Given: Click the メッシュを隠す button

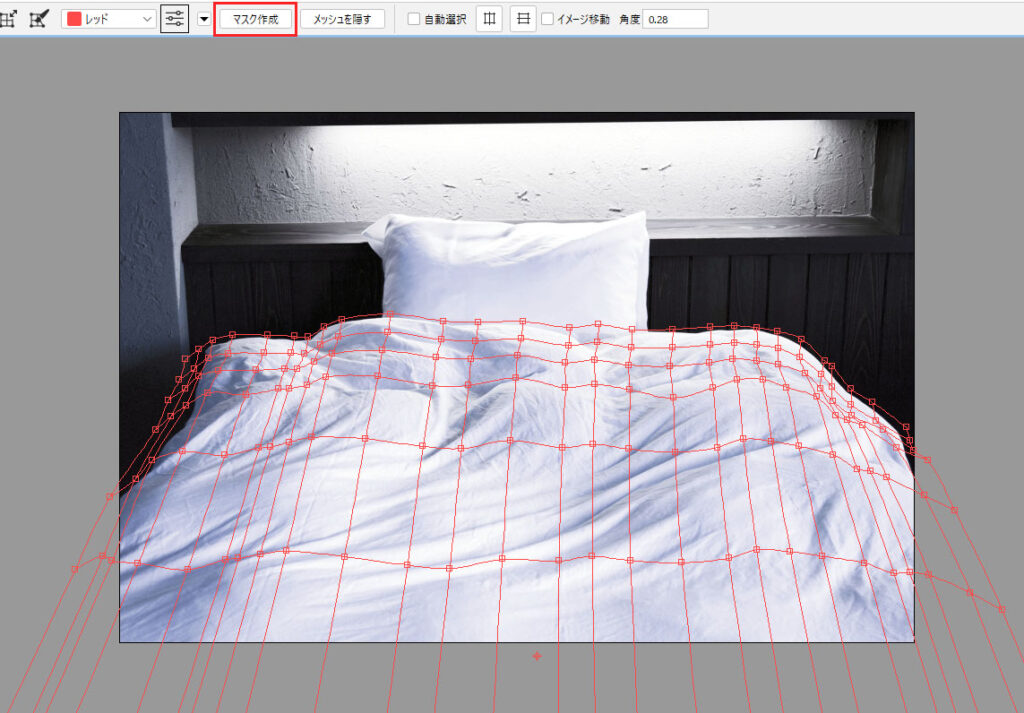Looking at the screenshot, I should click(342, 19).
